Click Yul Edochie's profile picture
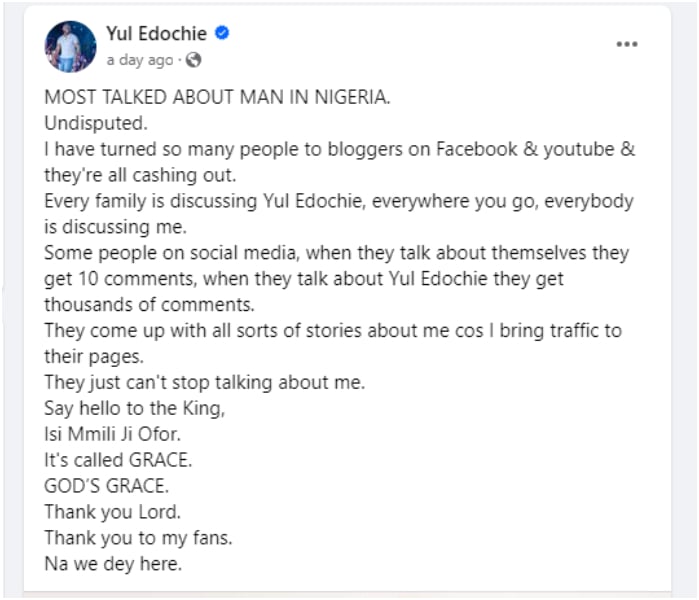 pyautogui.click(x=70, y=46)
